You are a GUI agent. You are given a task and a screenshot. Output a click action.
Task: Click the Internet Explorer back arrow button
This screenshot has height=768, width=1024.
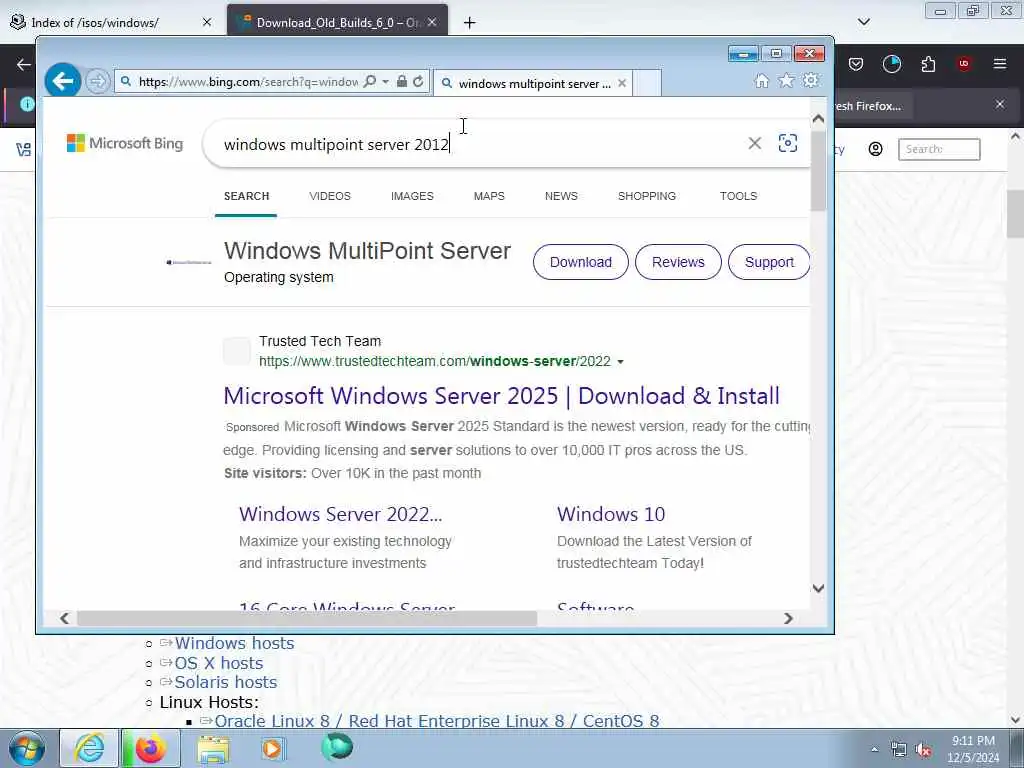click(63, 81)
